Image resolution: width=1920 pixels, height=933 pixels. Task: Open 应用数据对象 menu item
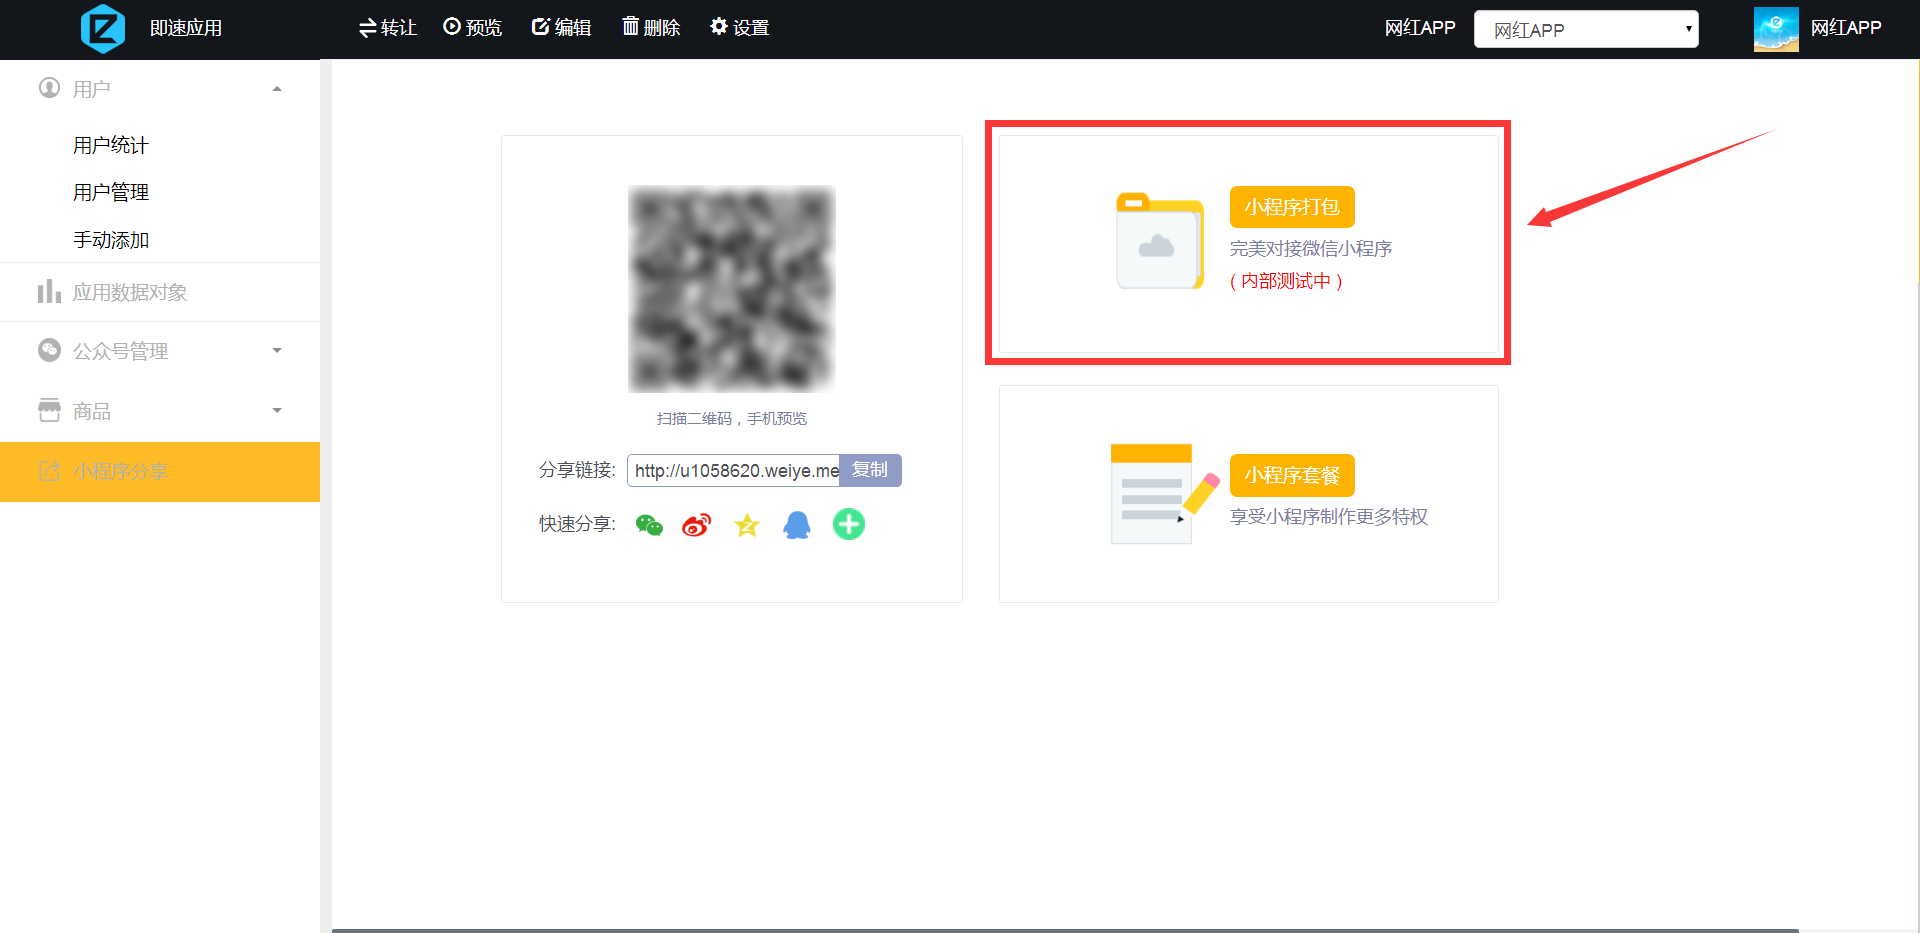160,292
